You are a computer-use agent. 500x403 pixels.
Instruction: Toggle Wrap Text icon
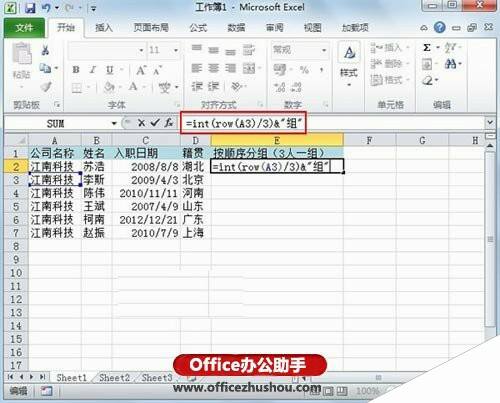point(249,50)
